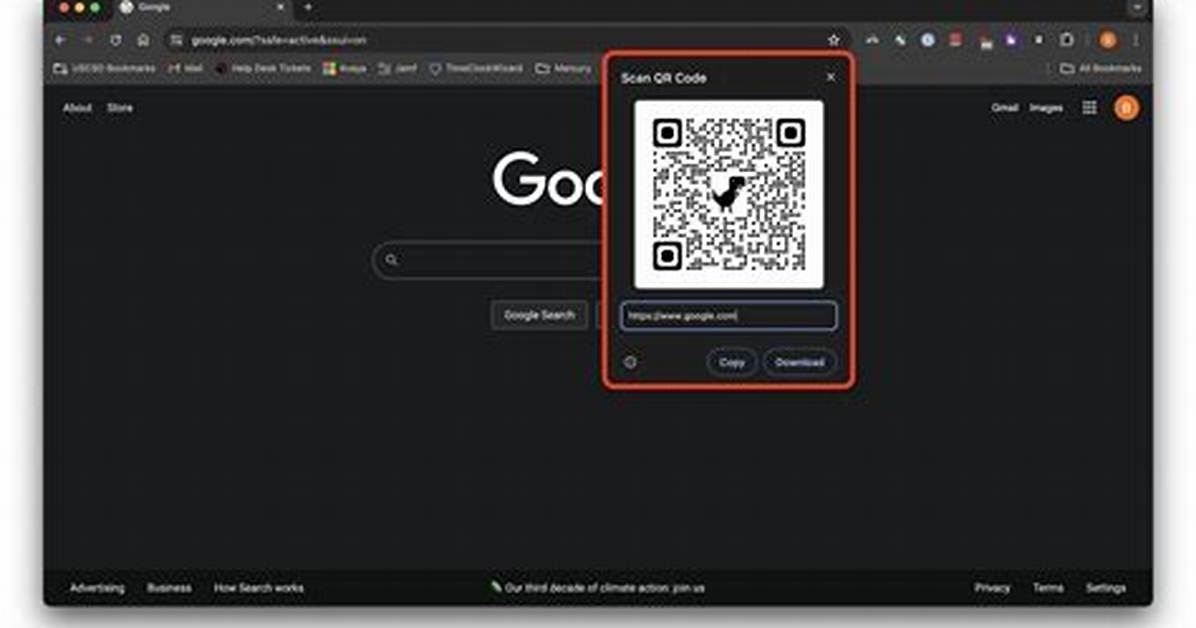
Task: Open the Help Desk Tickets bookmark
Action: tap(263, 68)
